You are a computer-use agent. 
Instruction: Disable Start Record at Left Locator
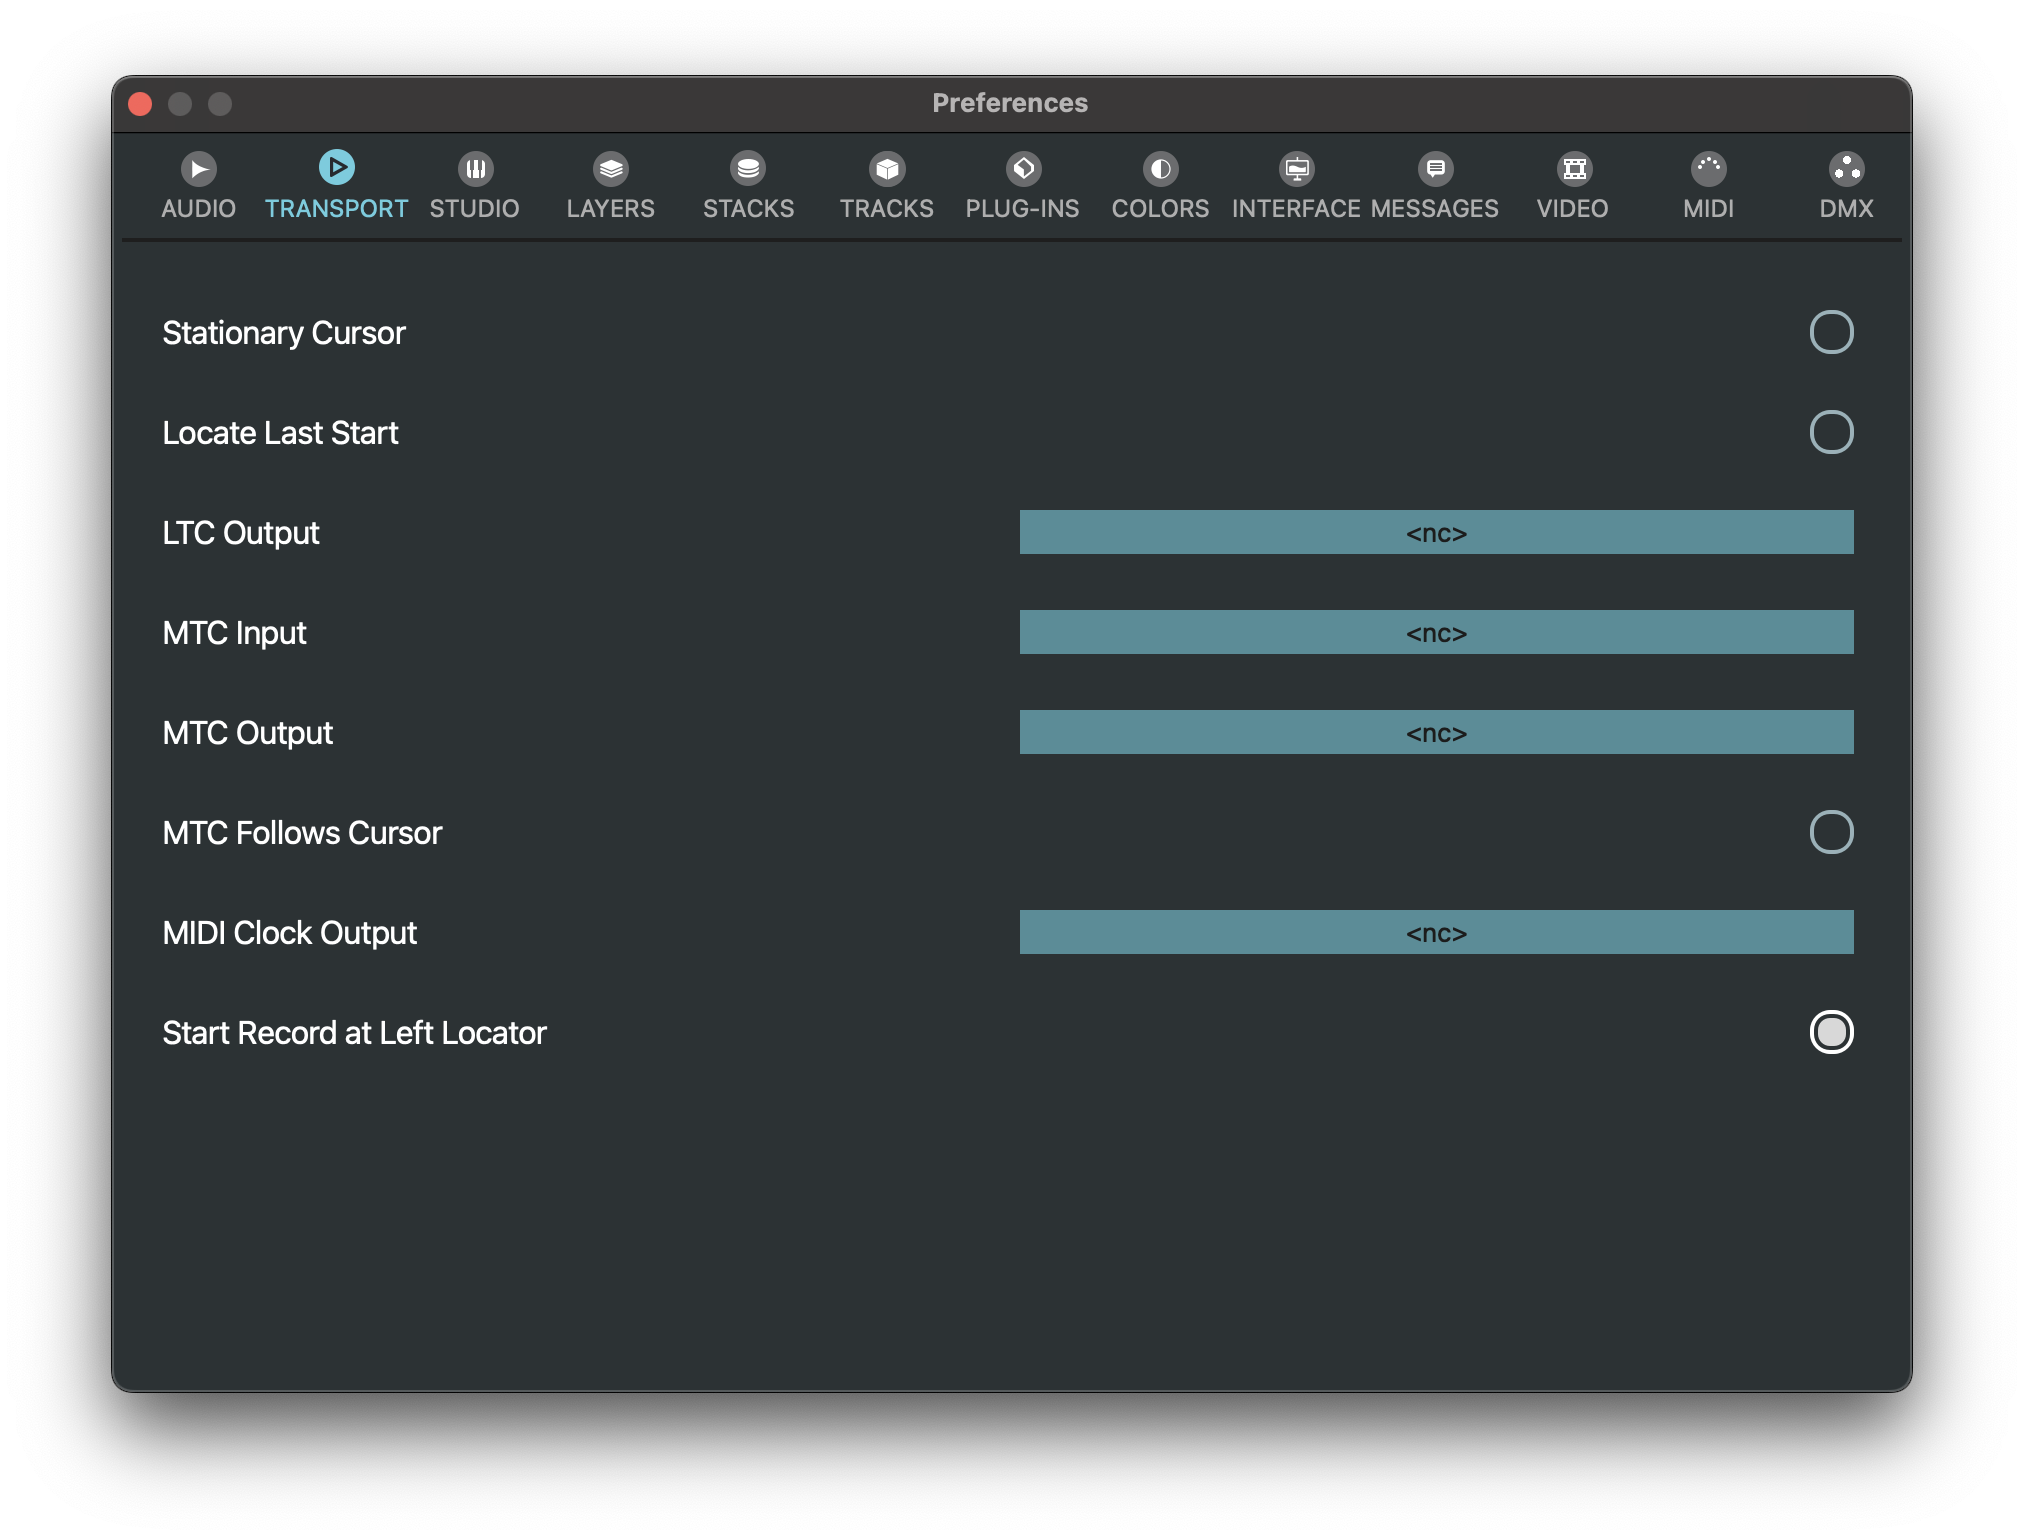(1831, 1032)
